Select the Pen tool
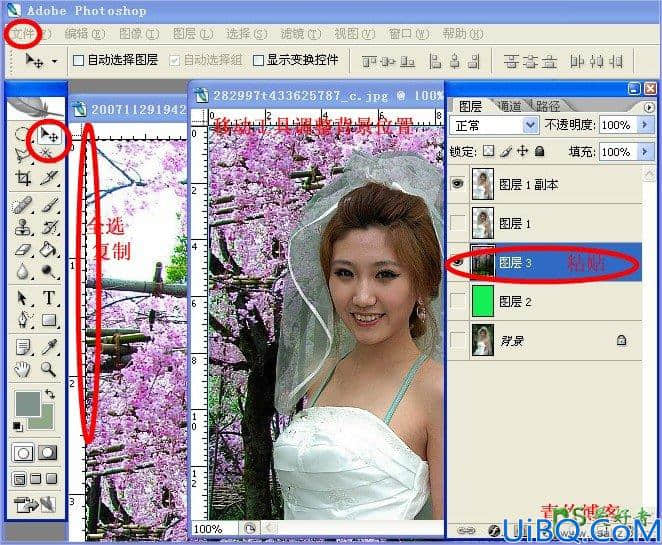 pos(23,320)
